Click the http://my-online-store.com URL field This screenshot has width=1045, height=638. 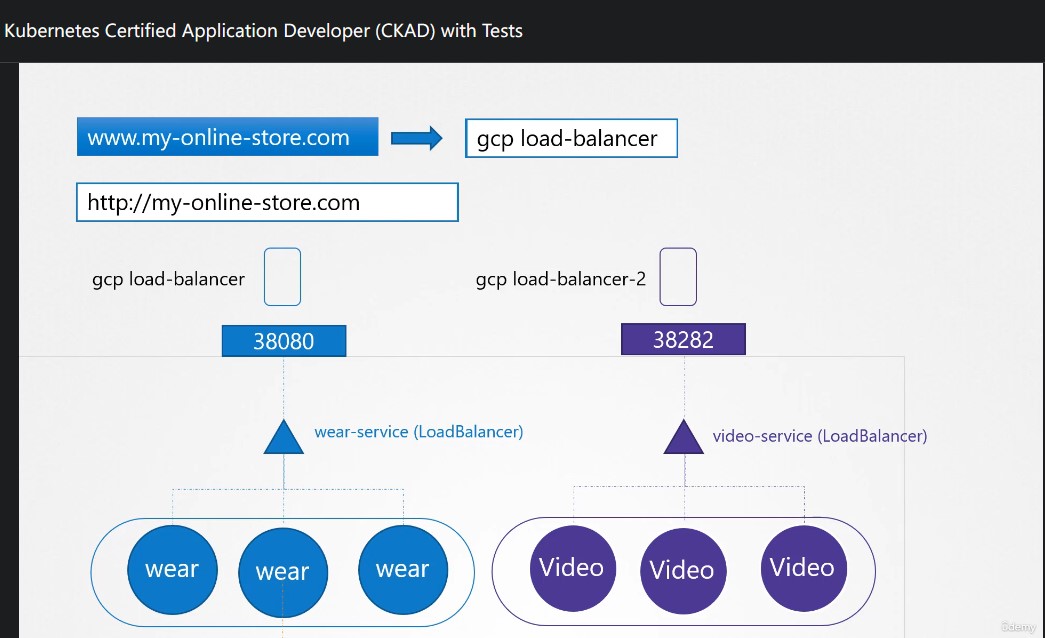pyautogui.click(x=267, y=202)
